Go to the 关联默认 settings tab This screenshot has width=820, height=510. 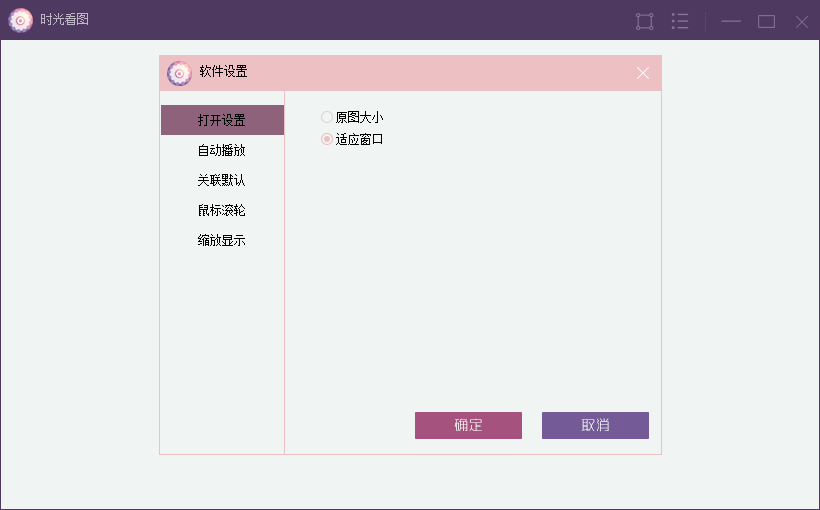[222, 180]
